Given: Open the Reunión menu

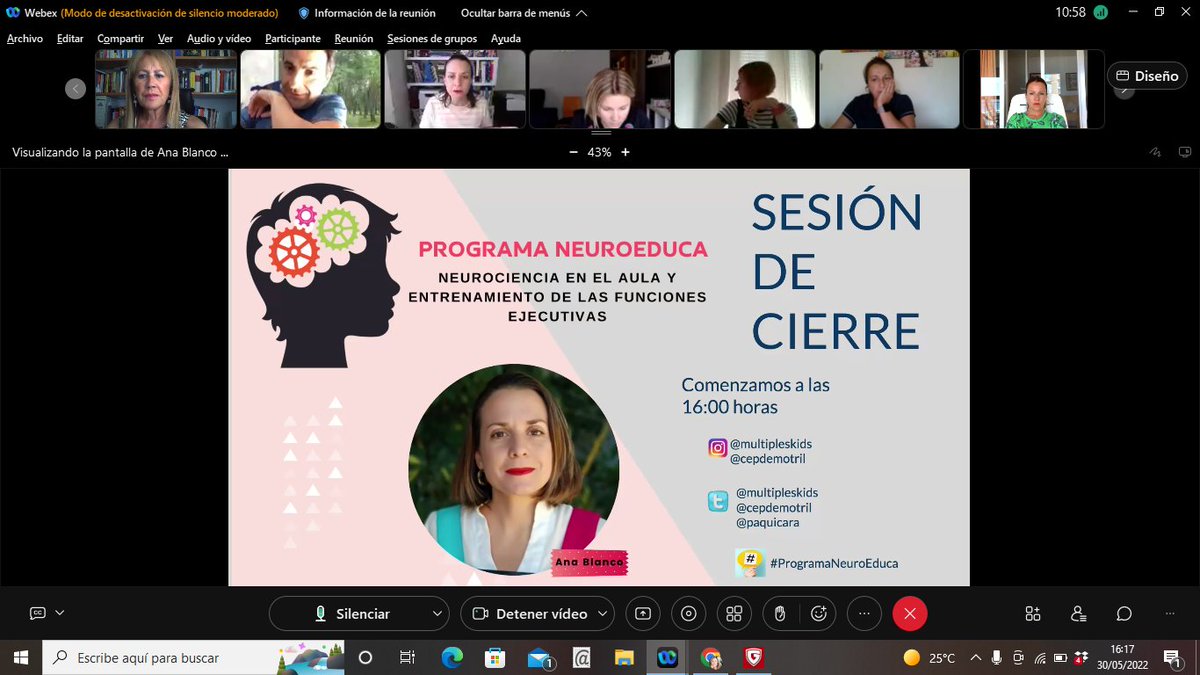Looking at the screenshot, I should [354, 38].
